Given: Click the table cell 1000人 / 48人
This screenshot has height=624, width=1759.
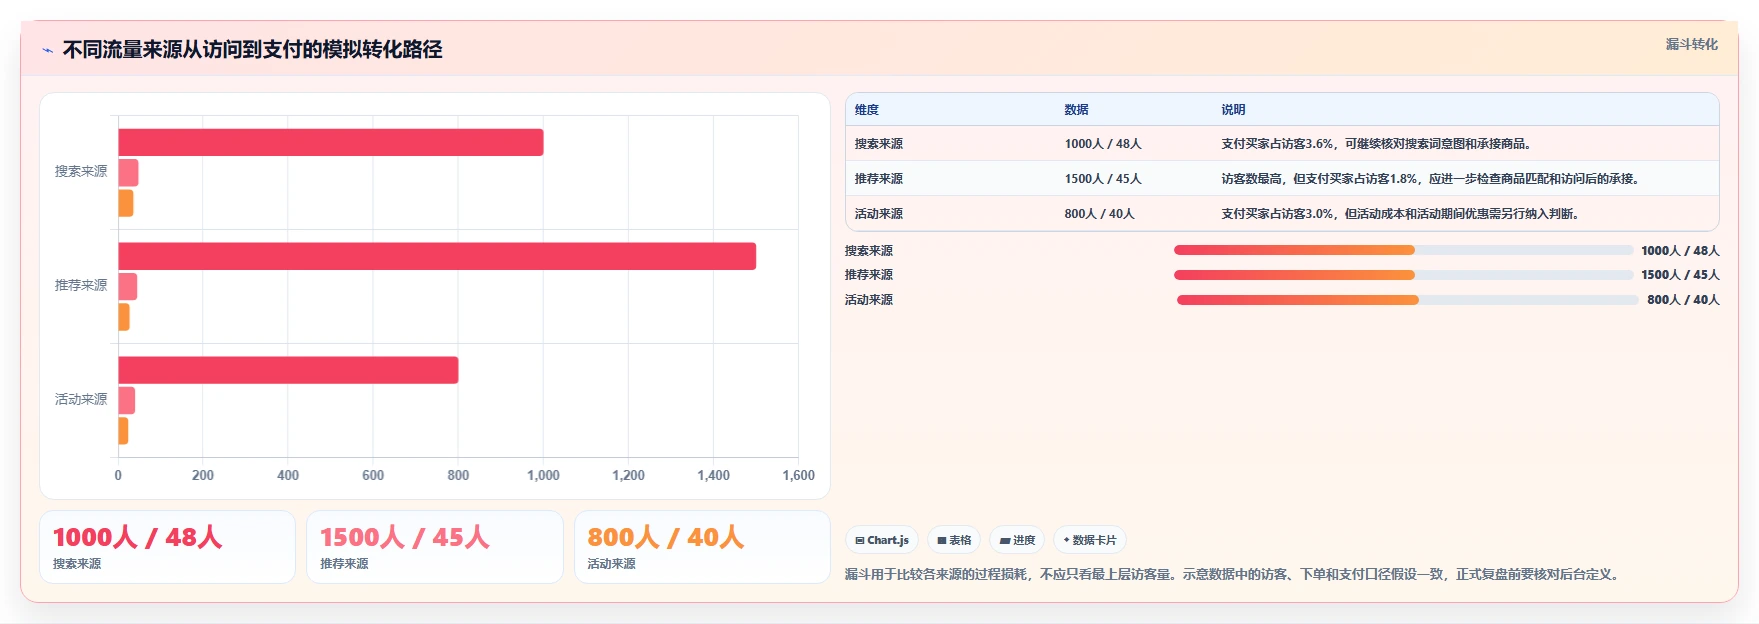Looking at the screenshot, I should pos(1103,144).
